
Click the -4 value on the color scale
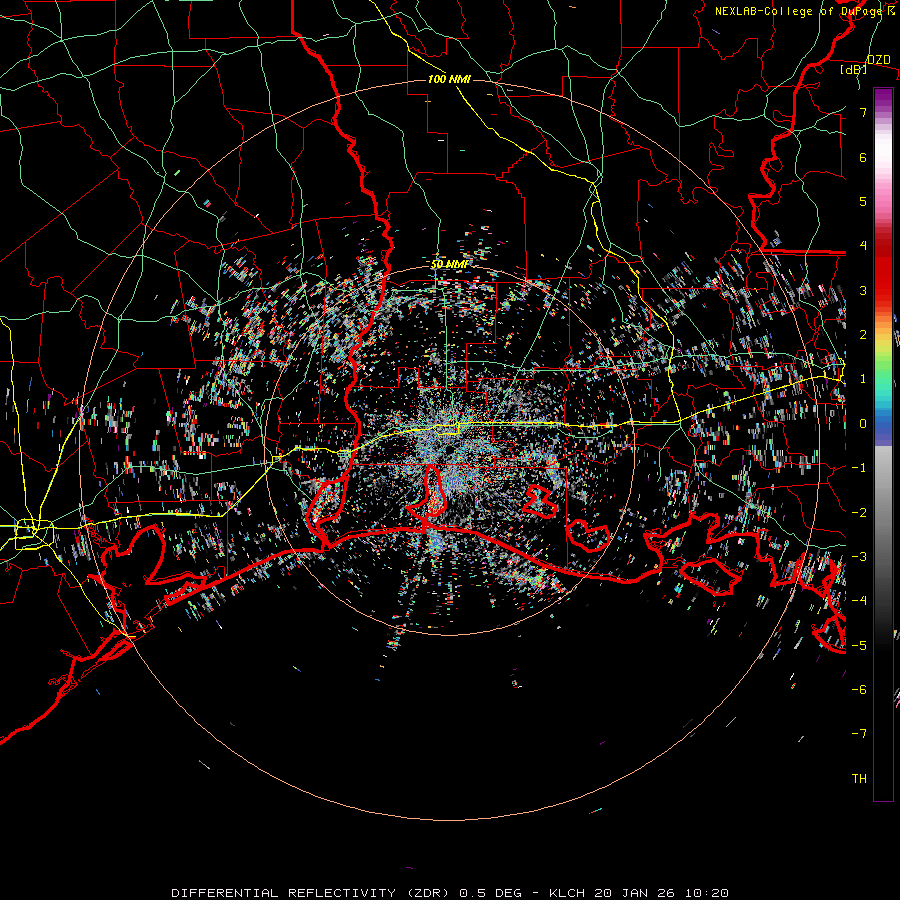coord(859,601)
